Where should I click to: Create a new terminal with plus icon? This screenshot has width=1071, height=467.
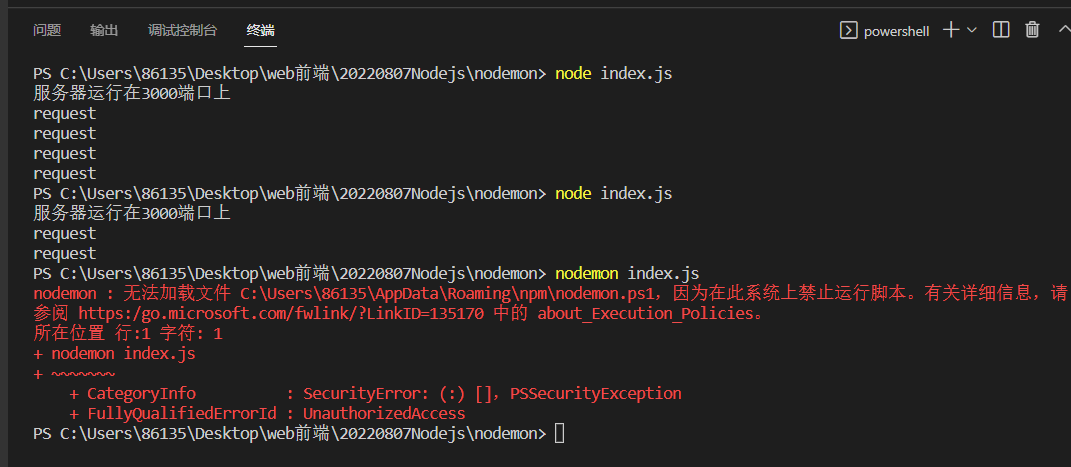[x=951, y=30]
